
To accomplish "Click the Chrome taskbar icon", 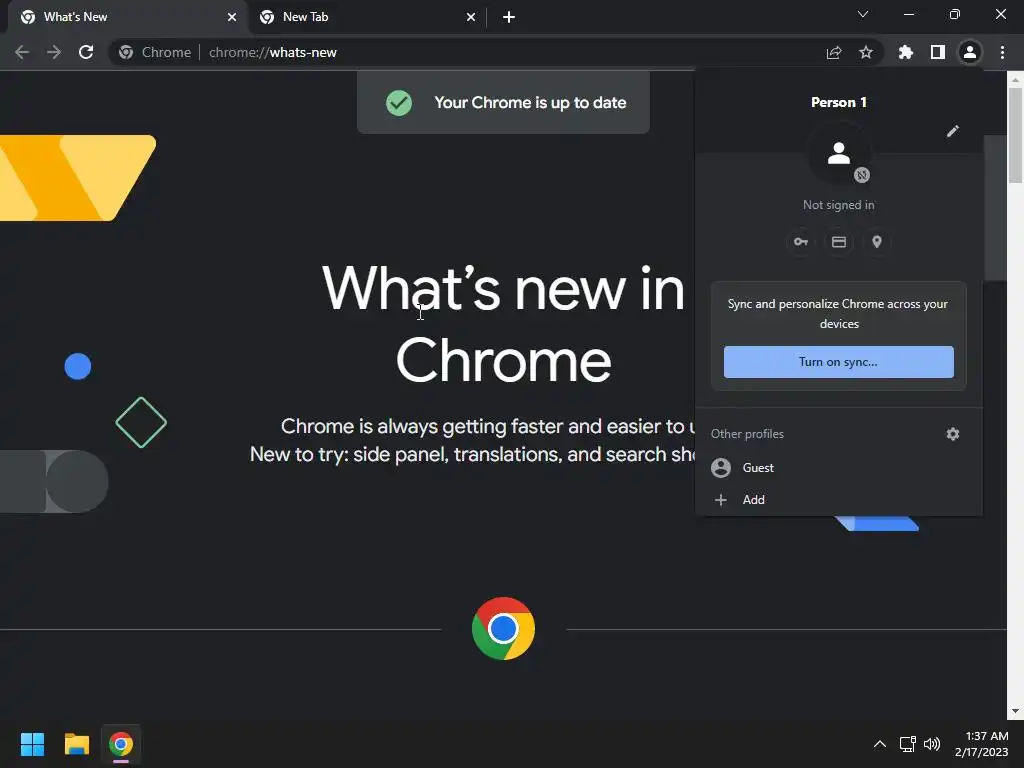I will click(121, 744).
